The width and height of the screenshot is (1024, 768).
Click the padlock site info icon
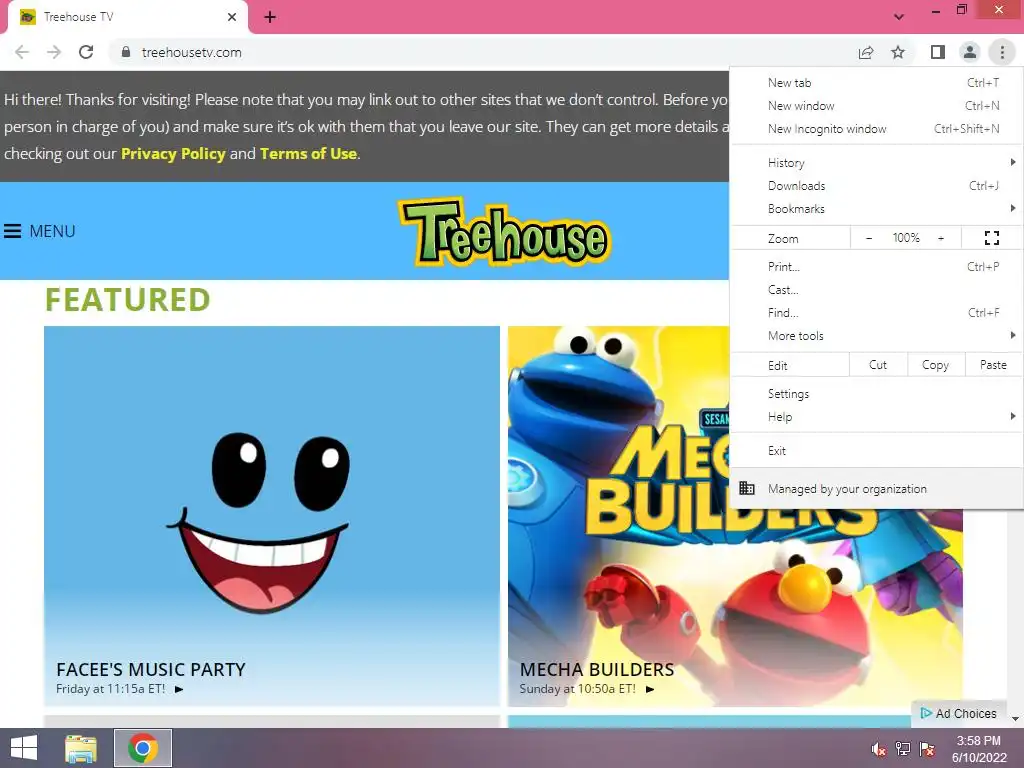point(125,52)
